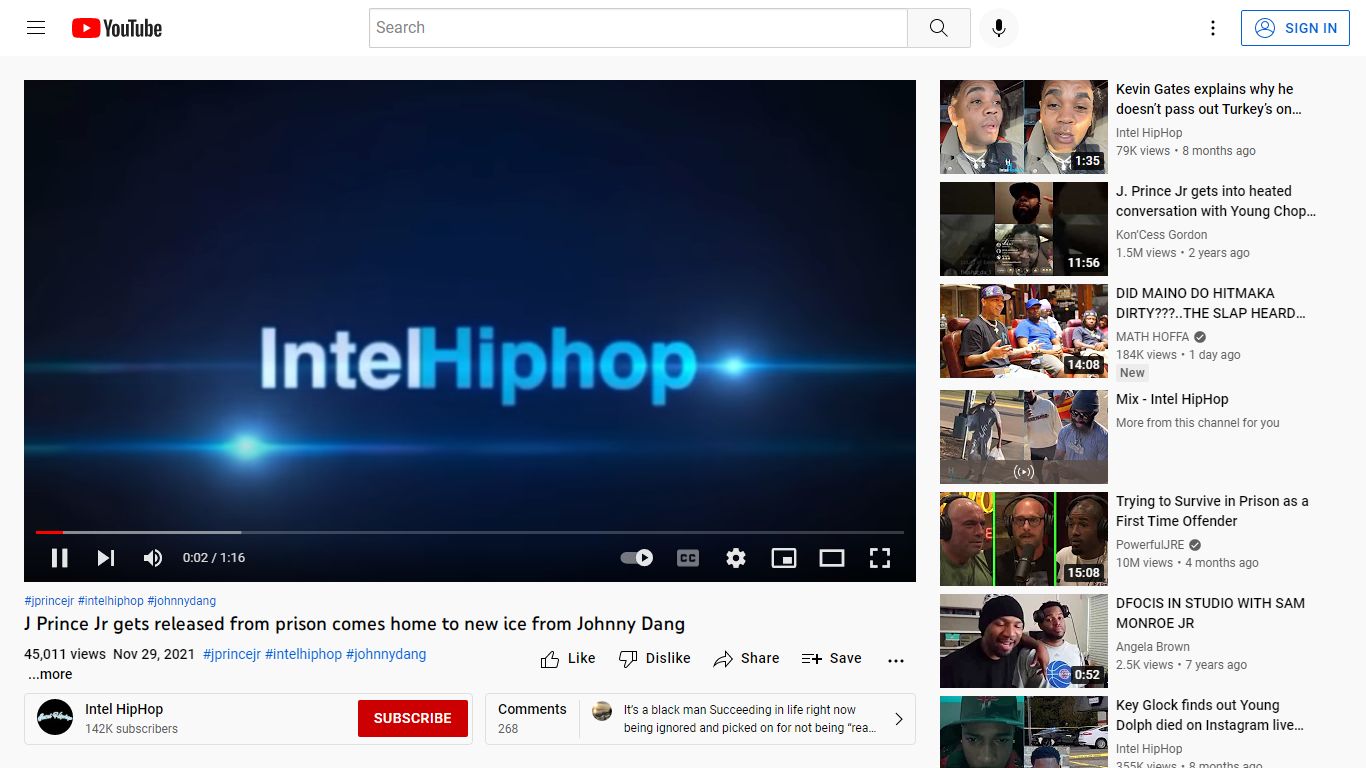Click the video title text
Screen dimensions: 1366x768
click(x=355, y=624)
